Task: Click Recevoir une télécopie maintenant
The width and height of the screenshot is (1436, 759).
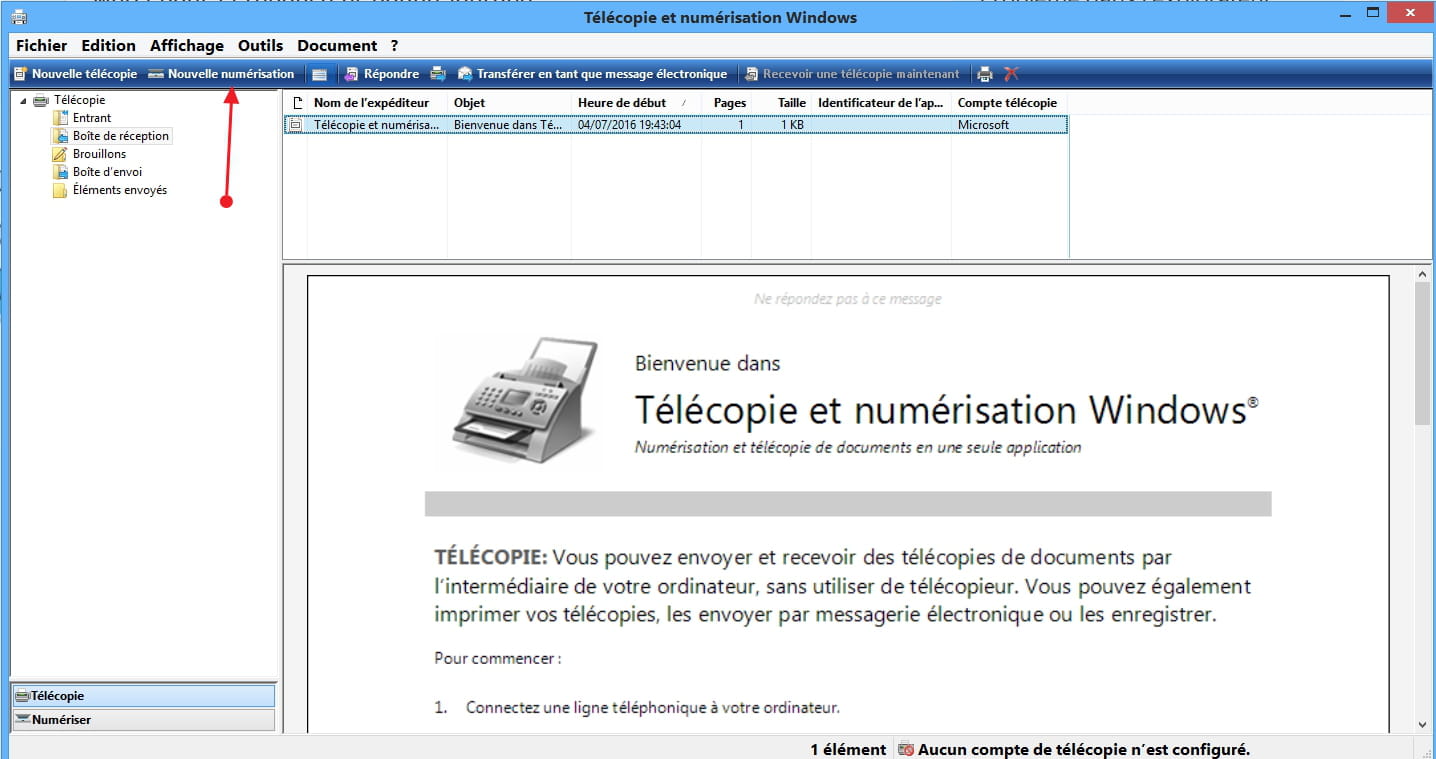Action: click(x=852, y=74)
